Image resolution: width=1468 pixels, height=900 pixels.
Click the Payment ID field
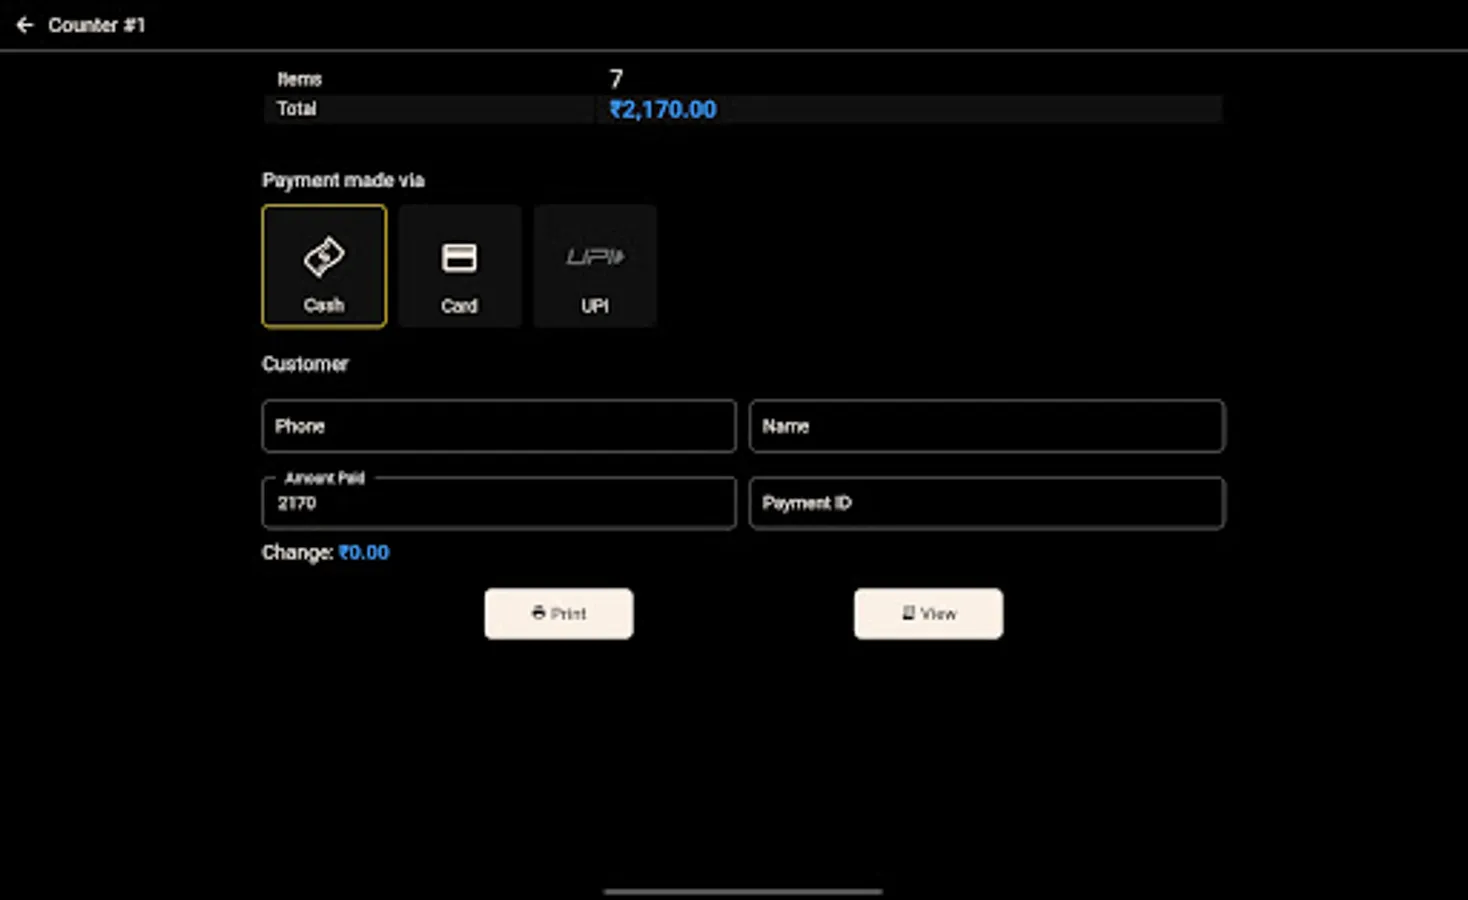986,503
